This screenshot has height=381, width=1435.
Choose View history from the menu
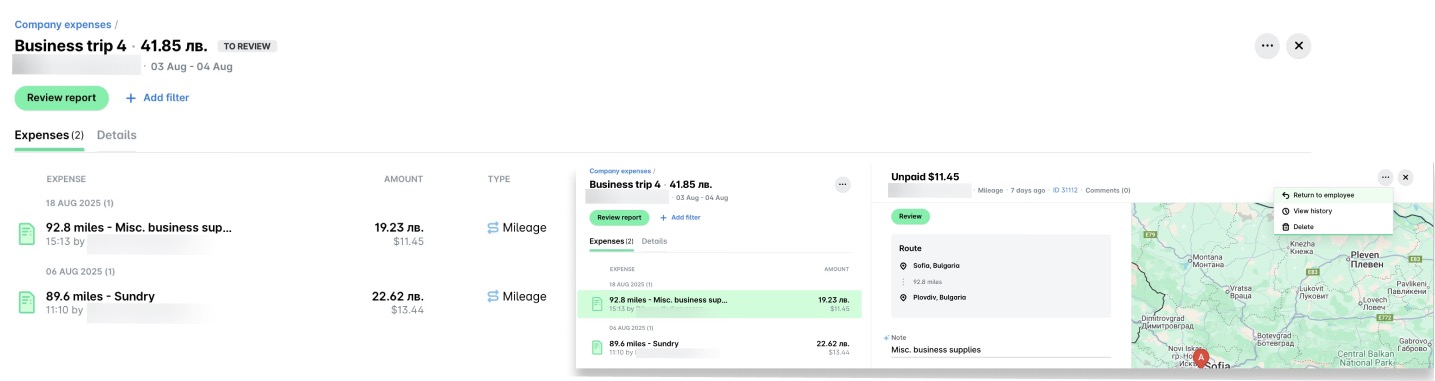pos(1332,211)
